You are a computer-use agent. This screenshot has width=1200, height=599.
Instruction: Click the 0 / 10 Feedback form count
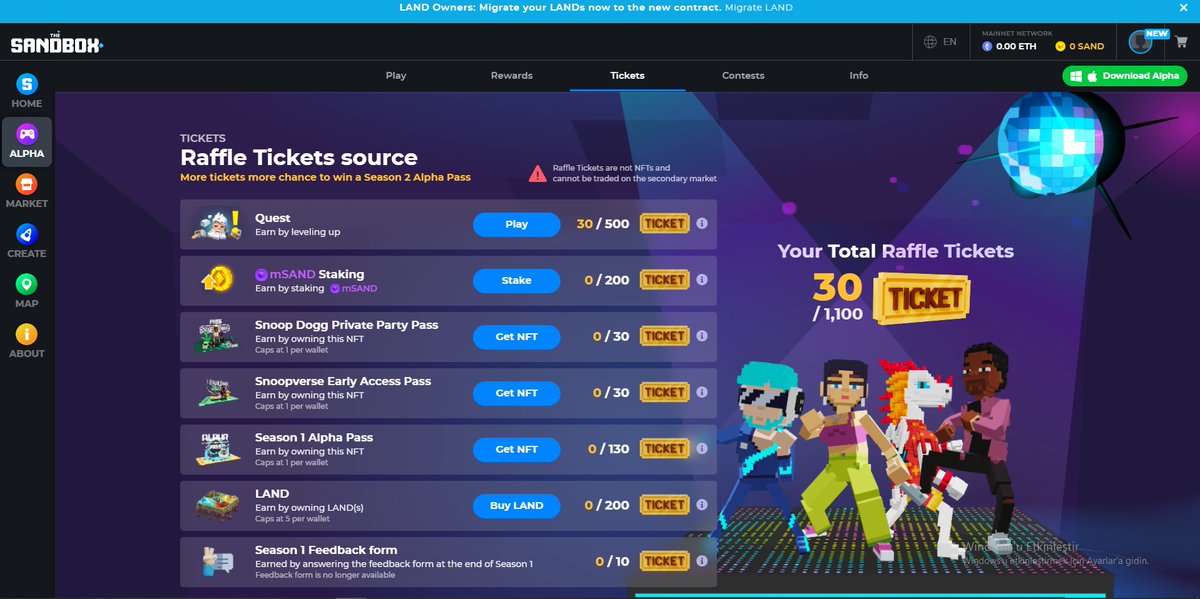(x=613, y=561)
